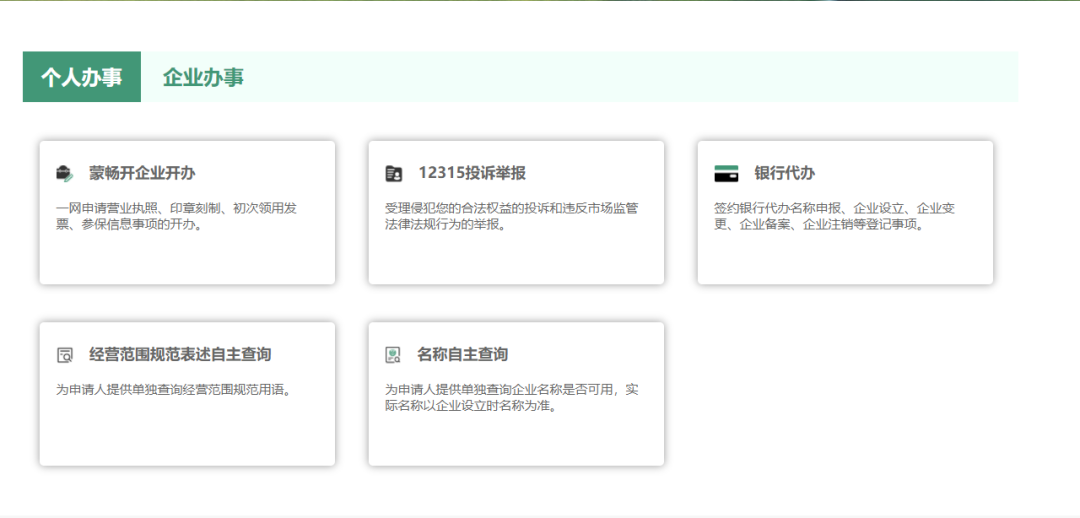Image resolution: width=1080 pixels, height=518 pixels.
Task: Open the 12315投诉举报 title link
Action: (x=472, y=174)
